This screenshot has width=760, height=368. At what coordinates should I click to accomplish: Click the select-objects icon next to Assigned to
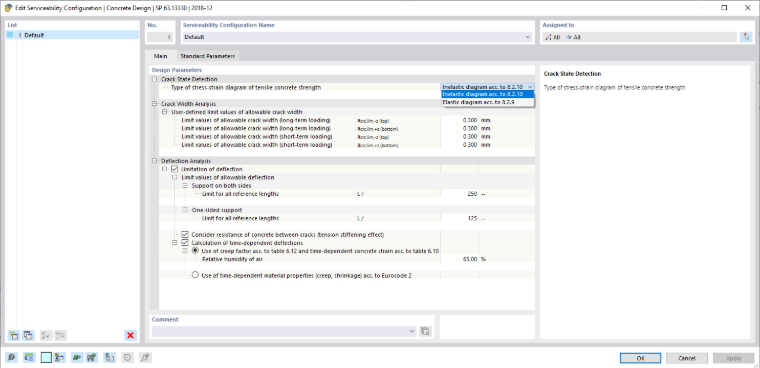(746, 37)
